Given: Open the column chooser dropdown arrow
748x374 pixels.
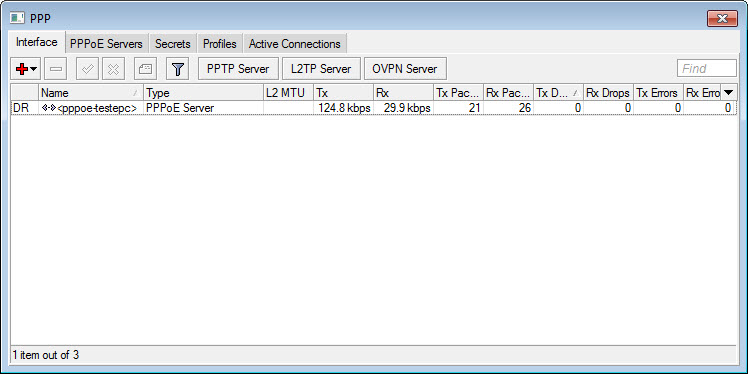Looking at the screenshot, I should pyautogui.click(x=728, y=93).
